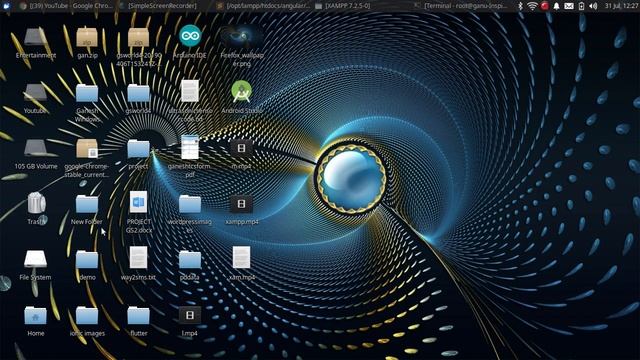The height and width of the screenshot is (360, 640).
Task: Open the Ganesh Windows folder
Action: (87, 93)
